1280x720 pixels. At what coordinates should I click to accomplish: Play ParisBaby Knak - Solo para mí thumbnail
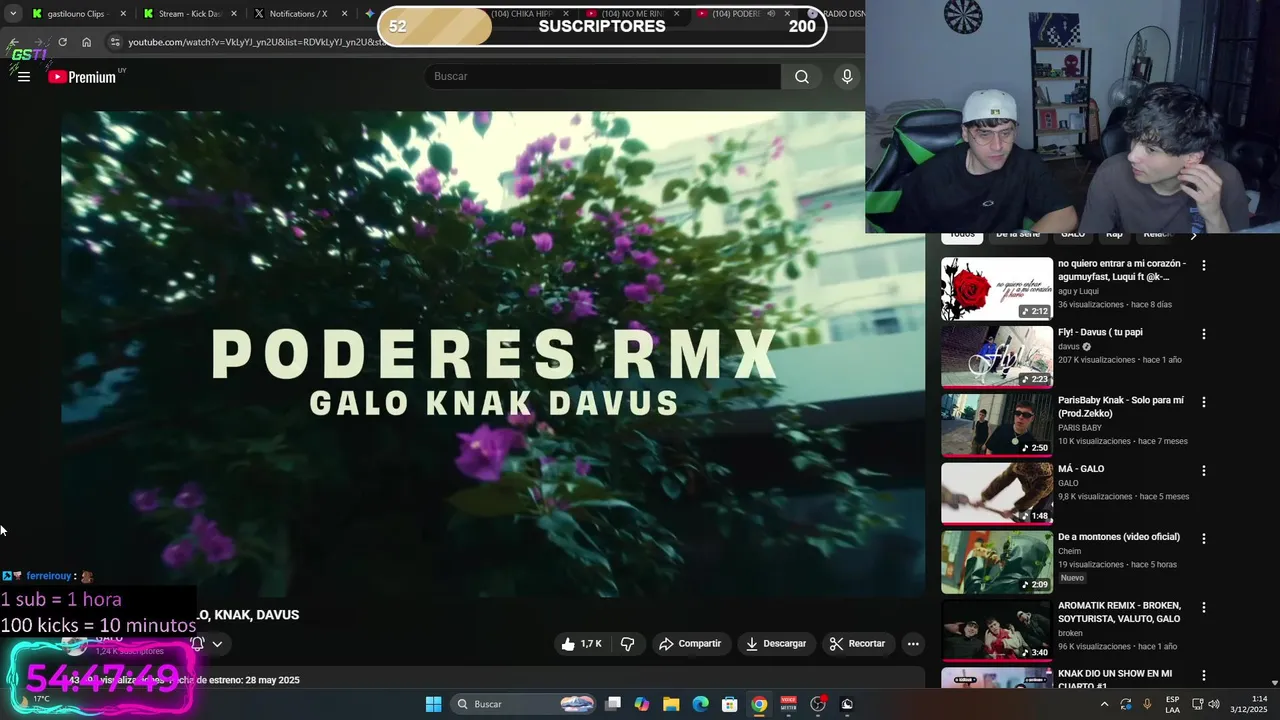(x=997, y=425)
